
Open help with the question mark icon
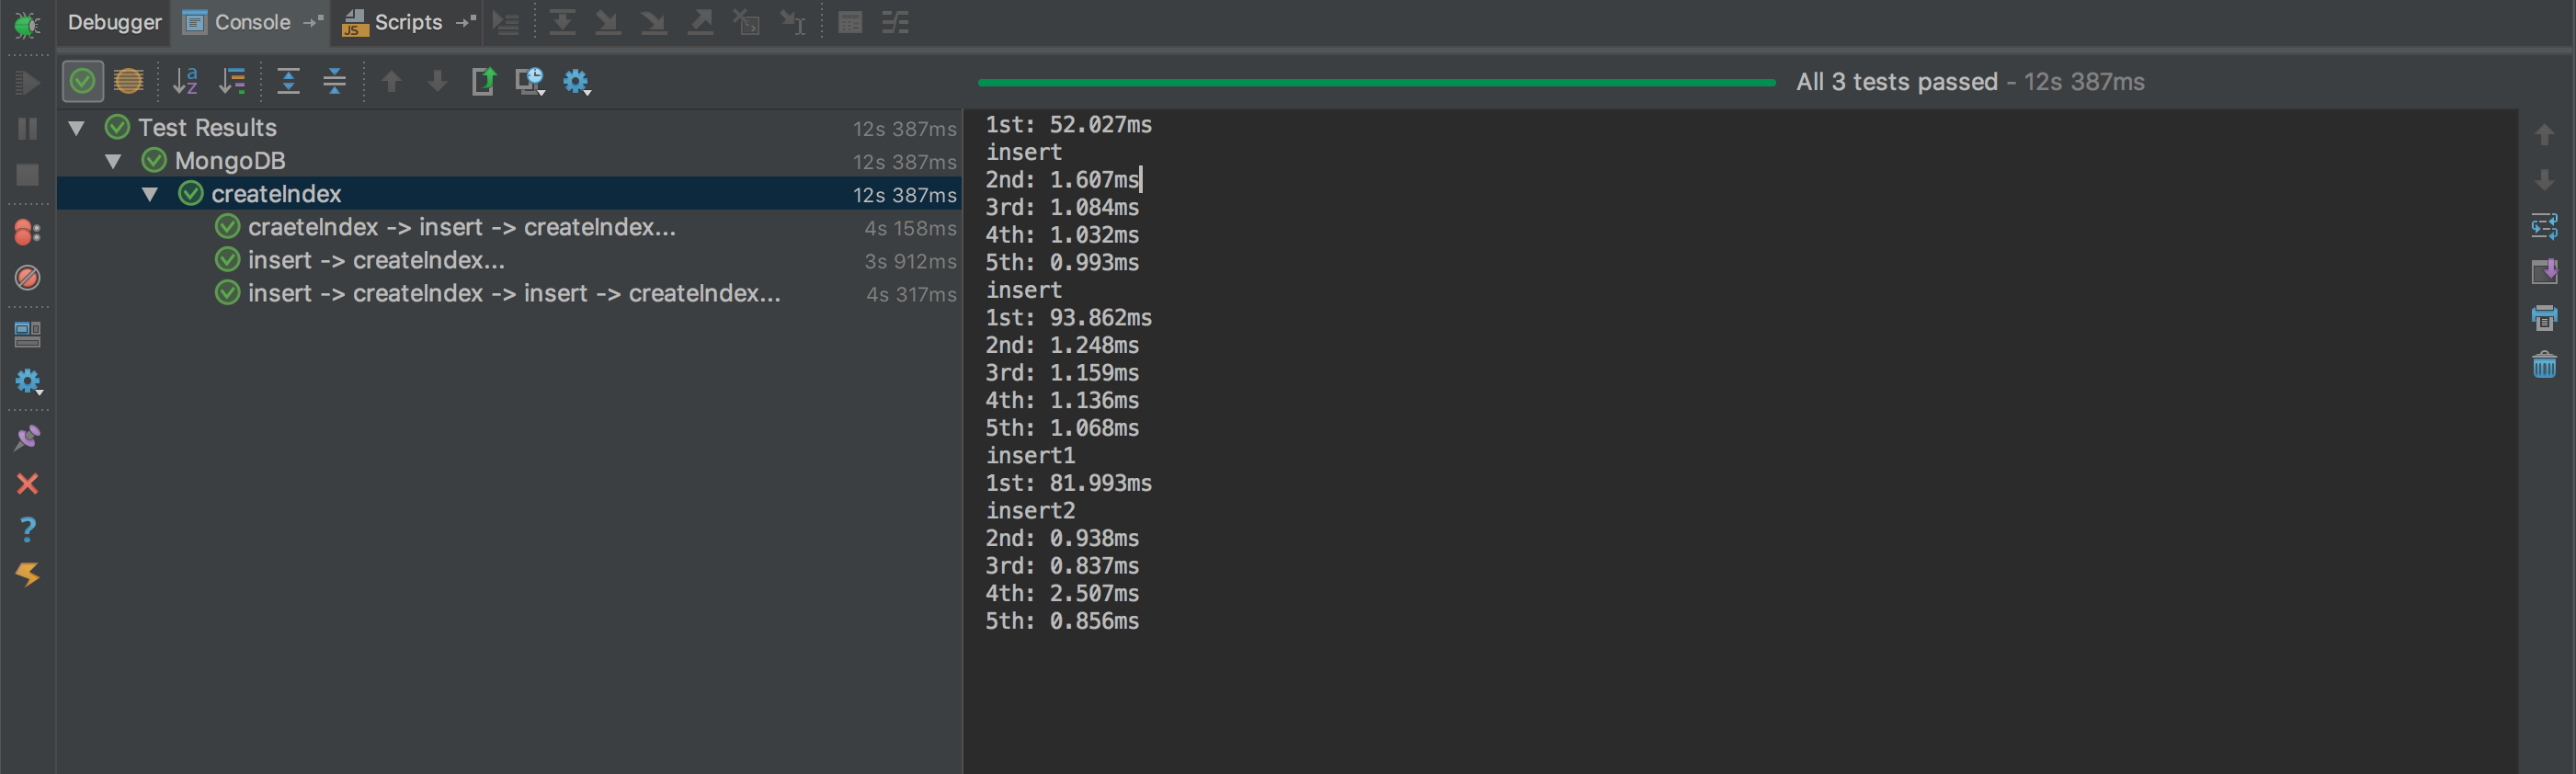27,529
